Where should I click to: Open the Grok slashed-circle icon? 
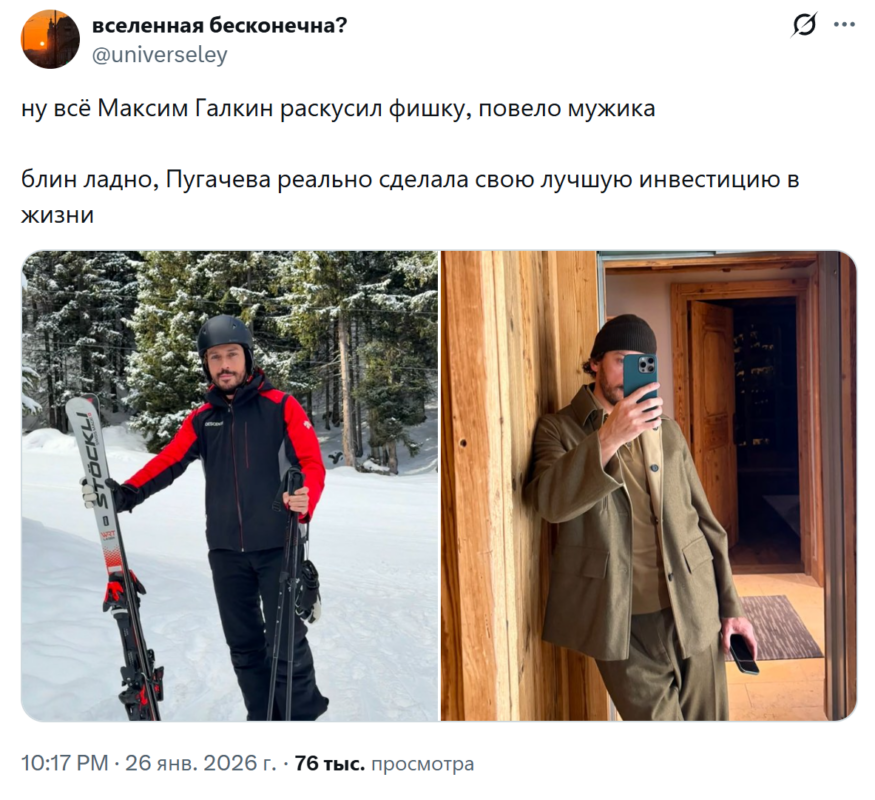(x=804, y=25)
